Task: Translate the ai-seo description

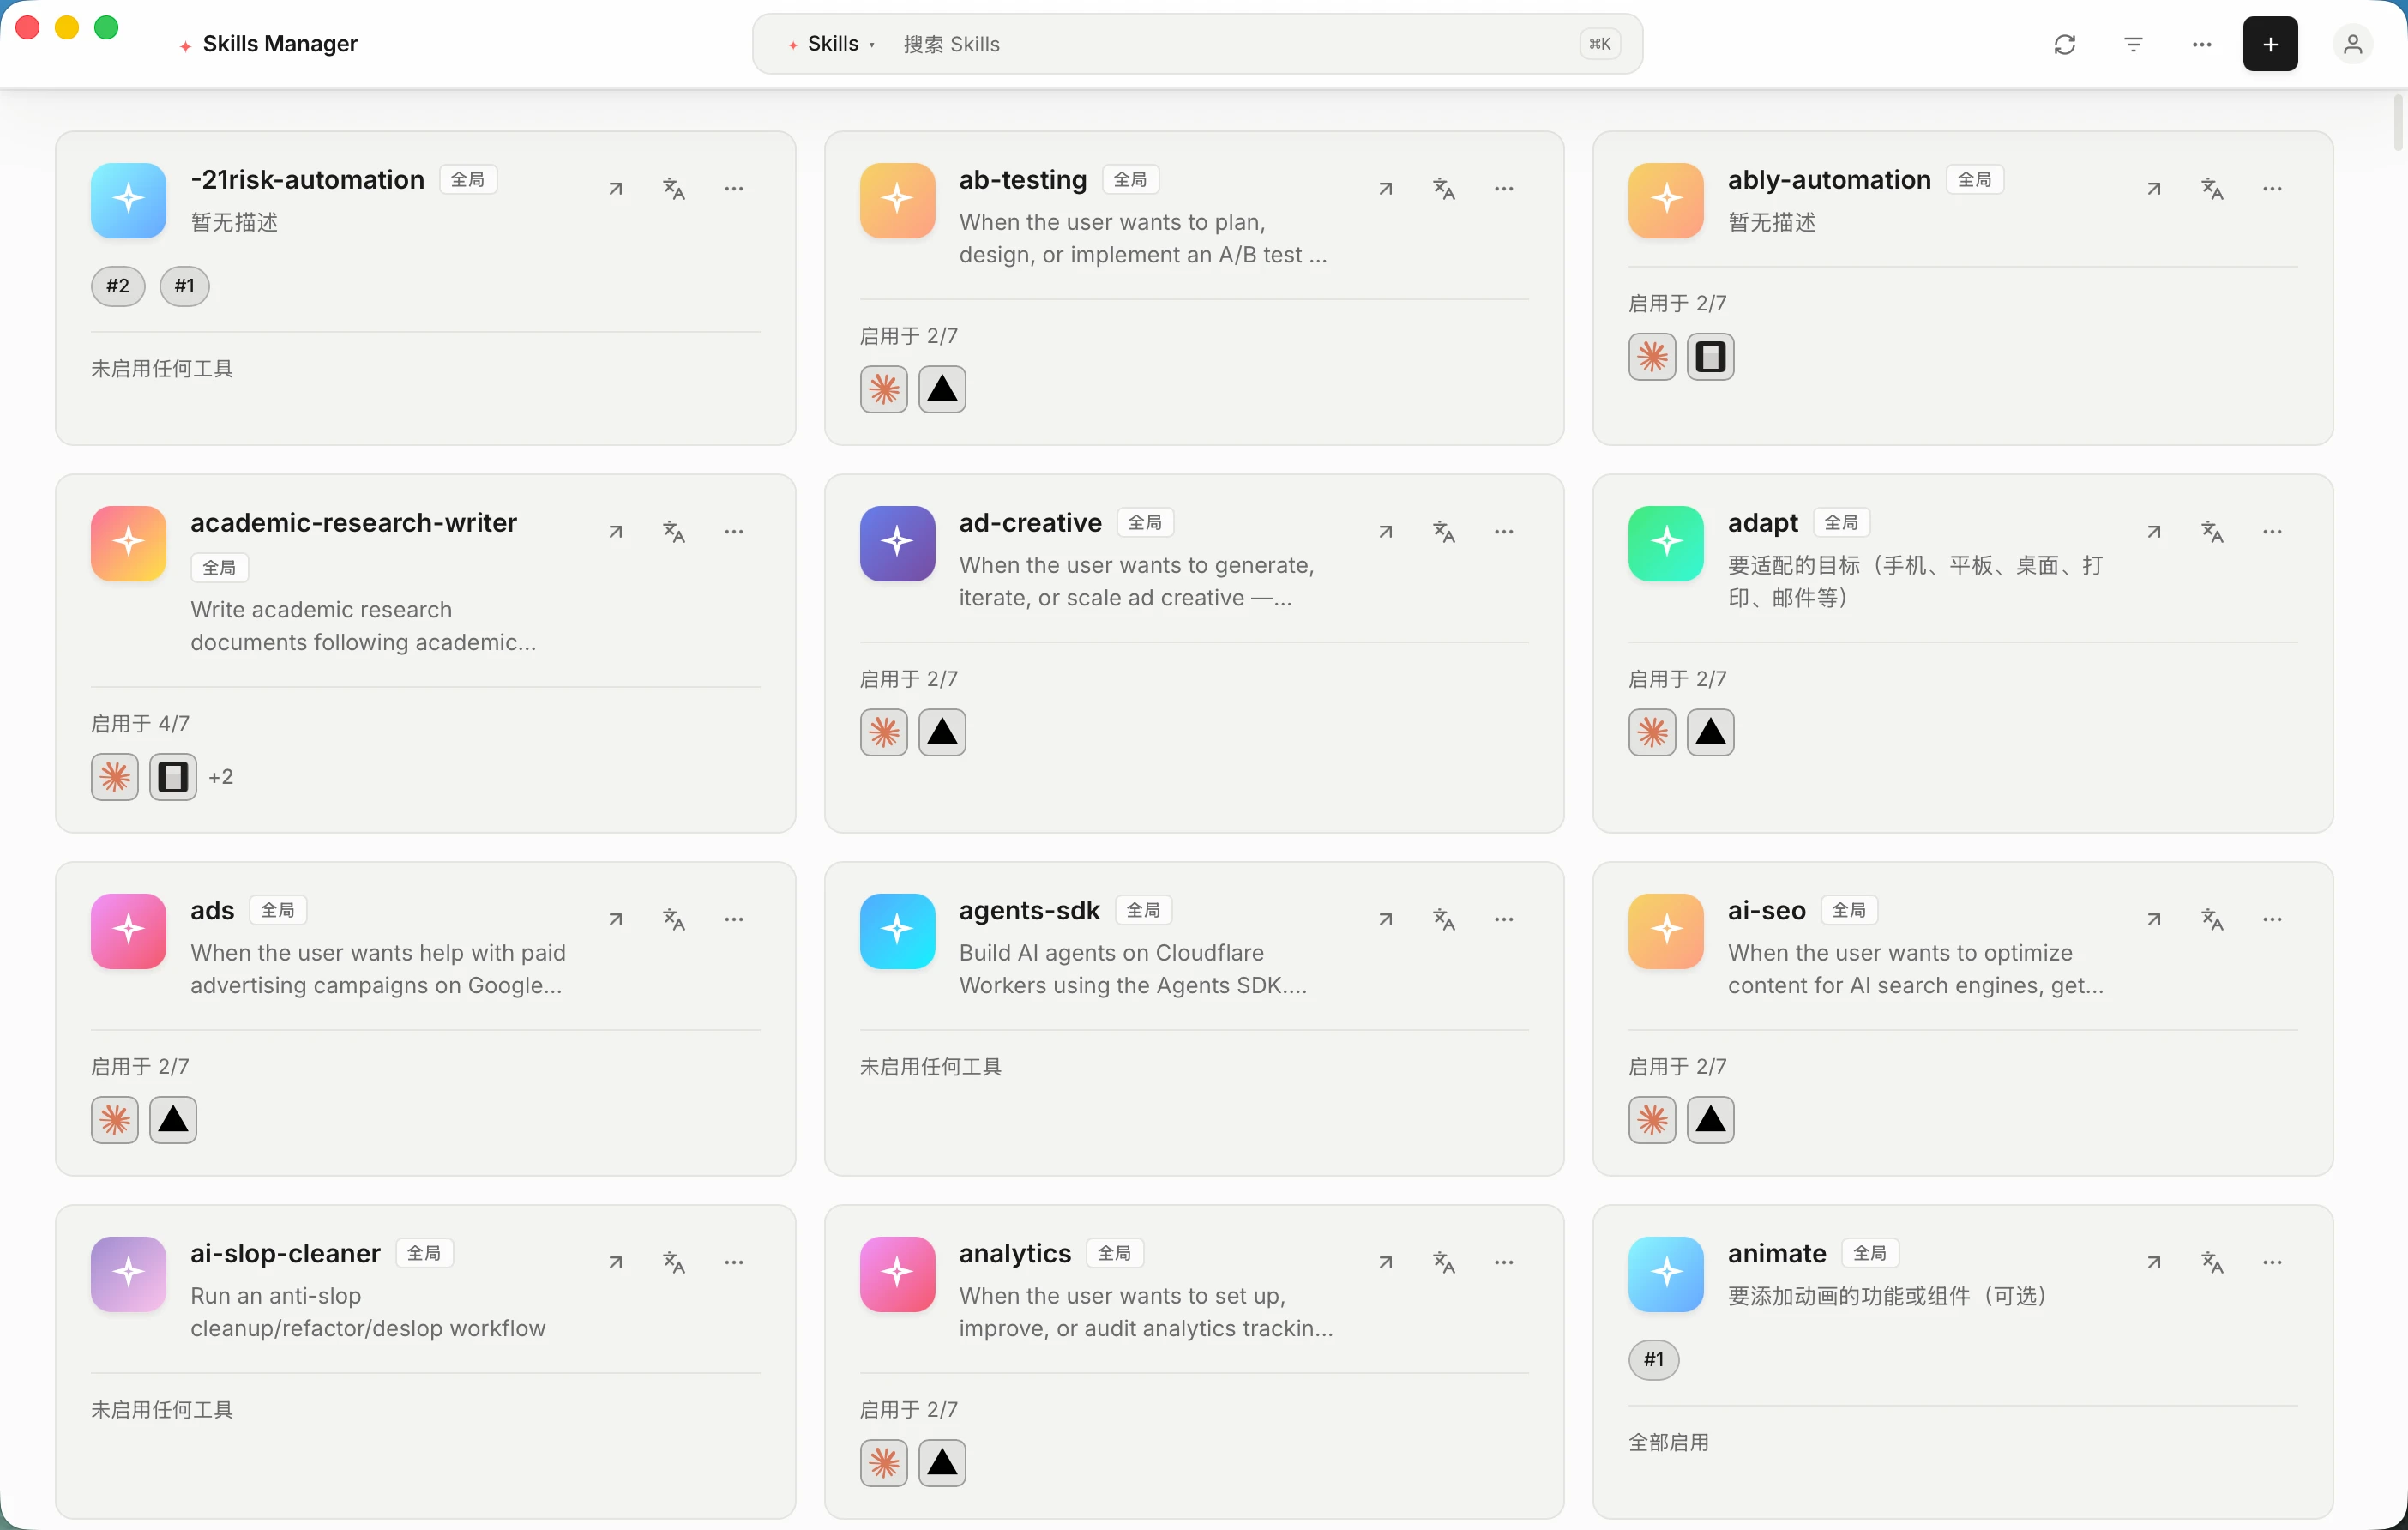Action: (x=2212, y=920)
